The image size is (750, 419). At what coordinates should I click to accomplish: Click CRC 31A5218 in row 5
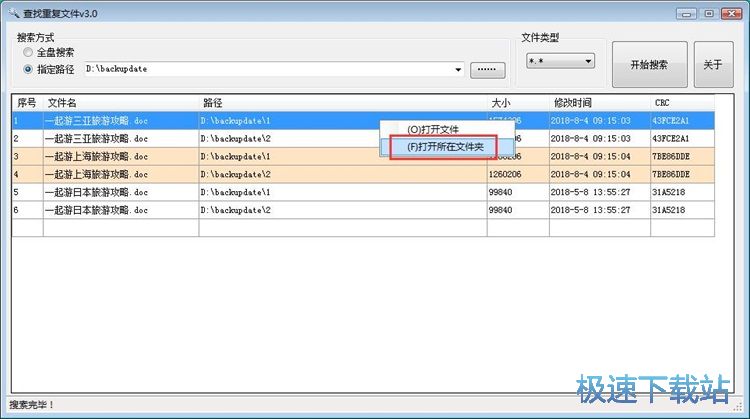tap(669, 192)
